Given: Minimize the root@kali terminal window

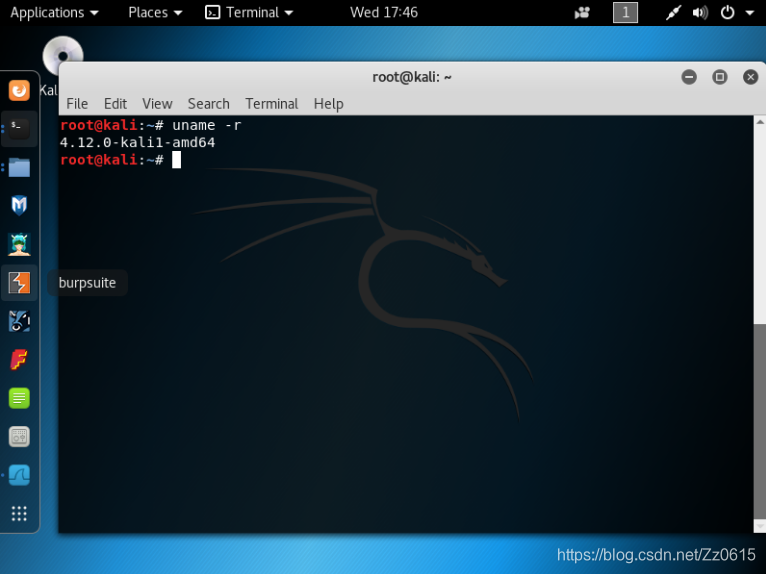Looking at the screenshot, I should (x=689, y=77).
